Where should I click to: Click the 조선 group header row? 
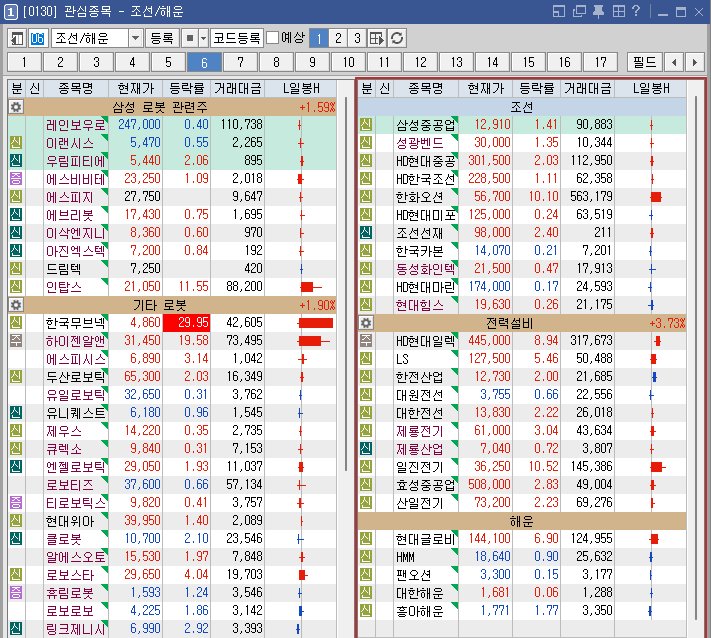pyautogui.click(x=522, y=107)
